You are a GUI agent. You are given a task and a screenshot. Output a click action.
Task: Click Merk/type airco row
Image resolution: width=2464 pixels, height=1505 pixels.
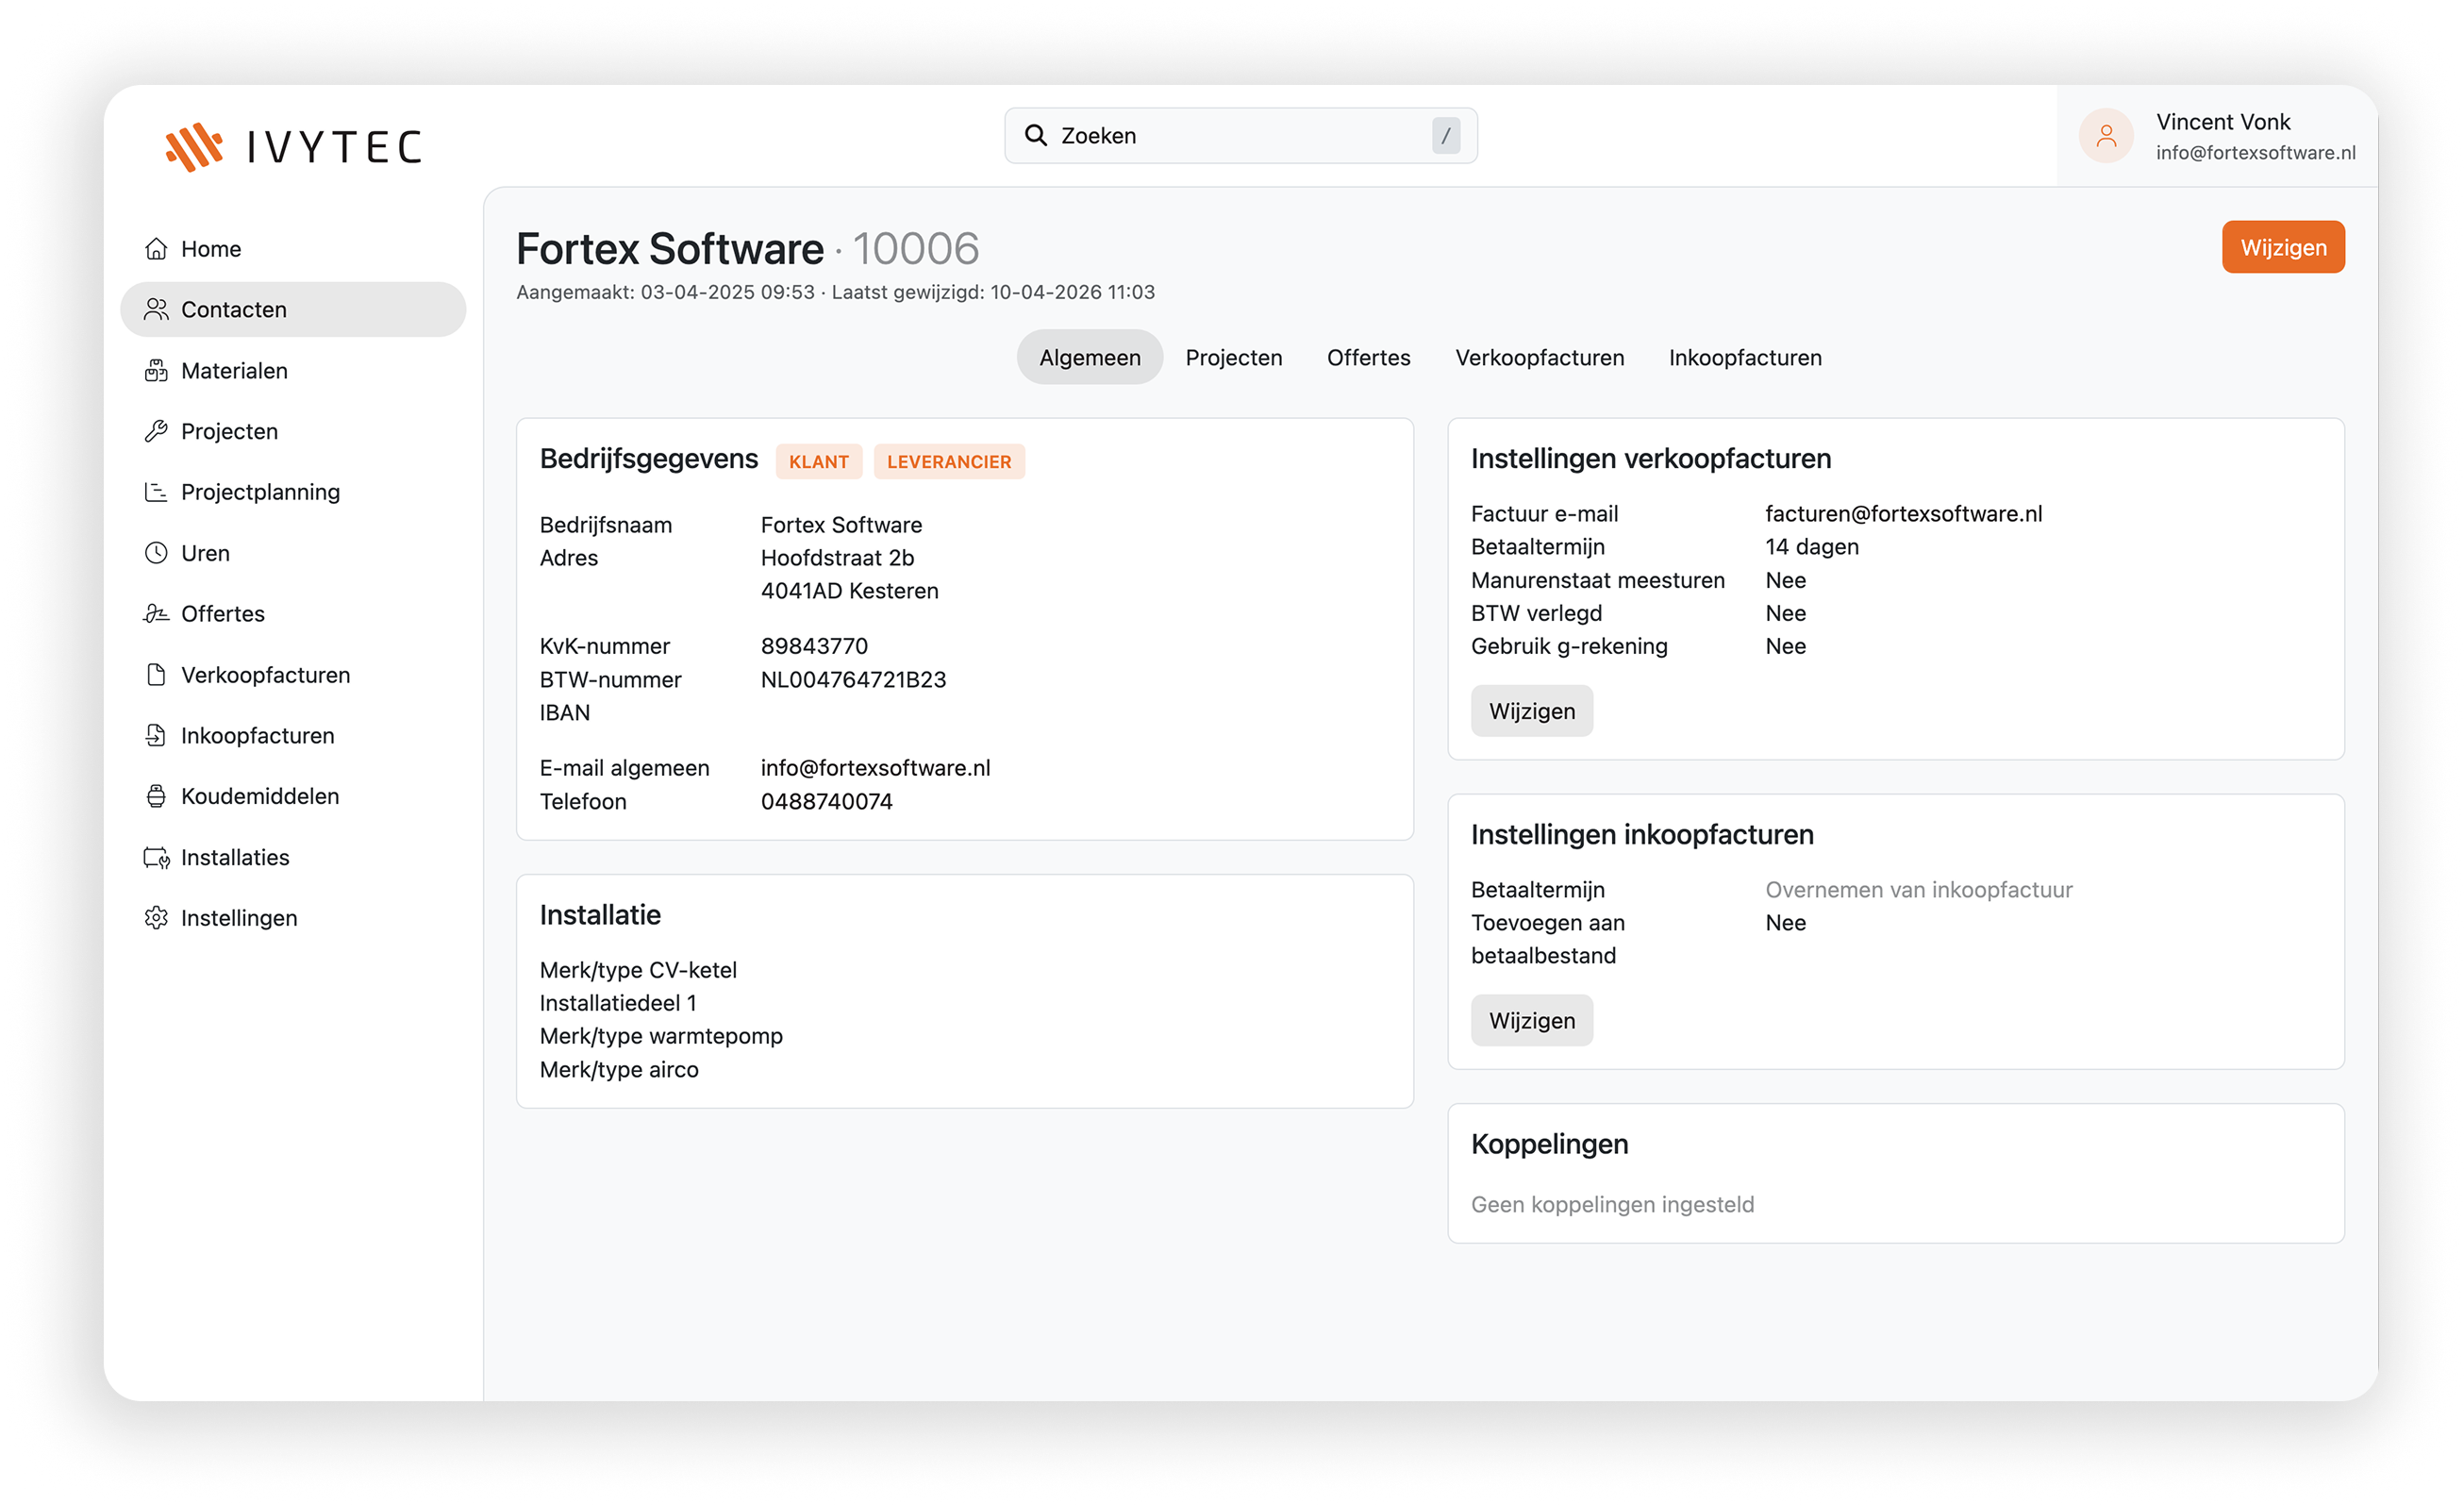click(620, 1070)
